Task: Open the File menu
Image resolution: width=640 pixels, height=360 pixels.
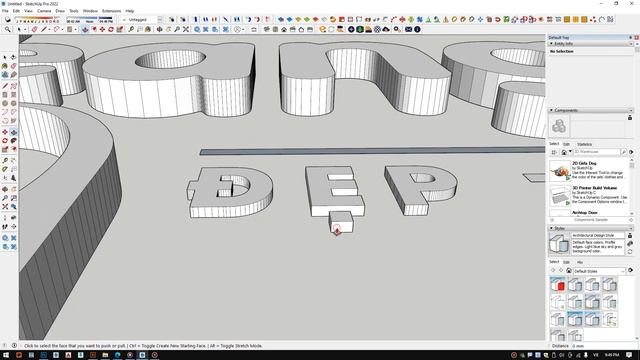Action: tap(5, 11)
